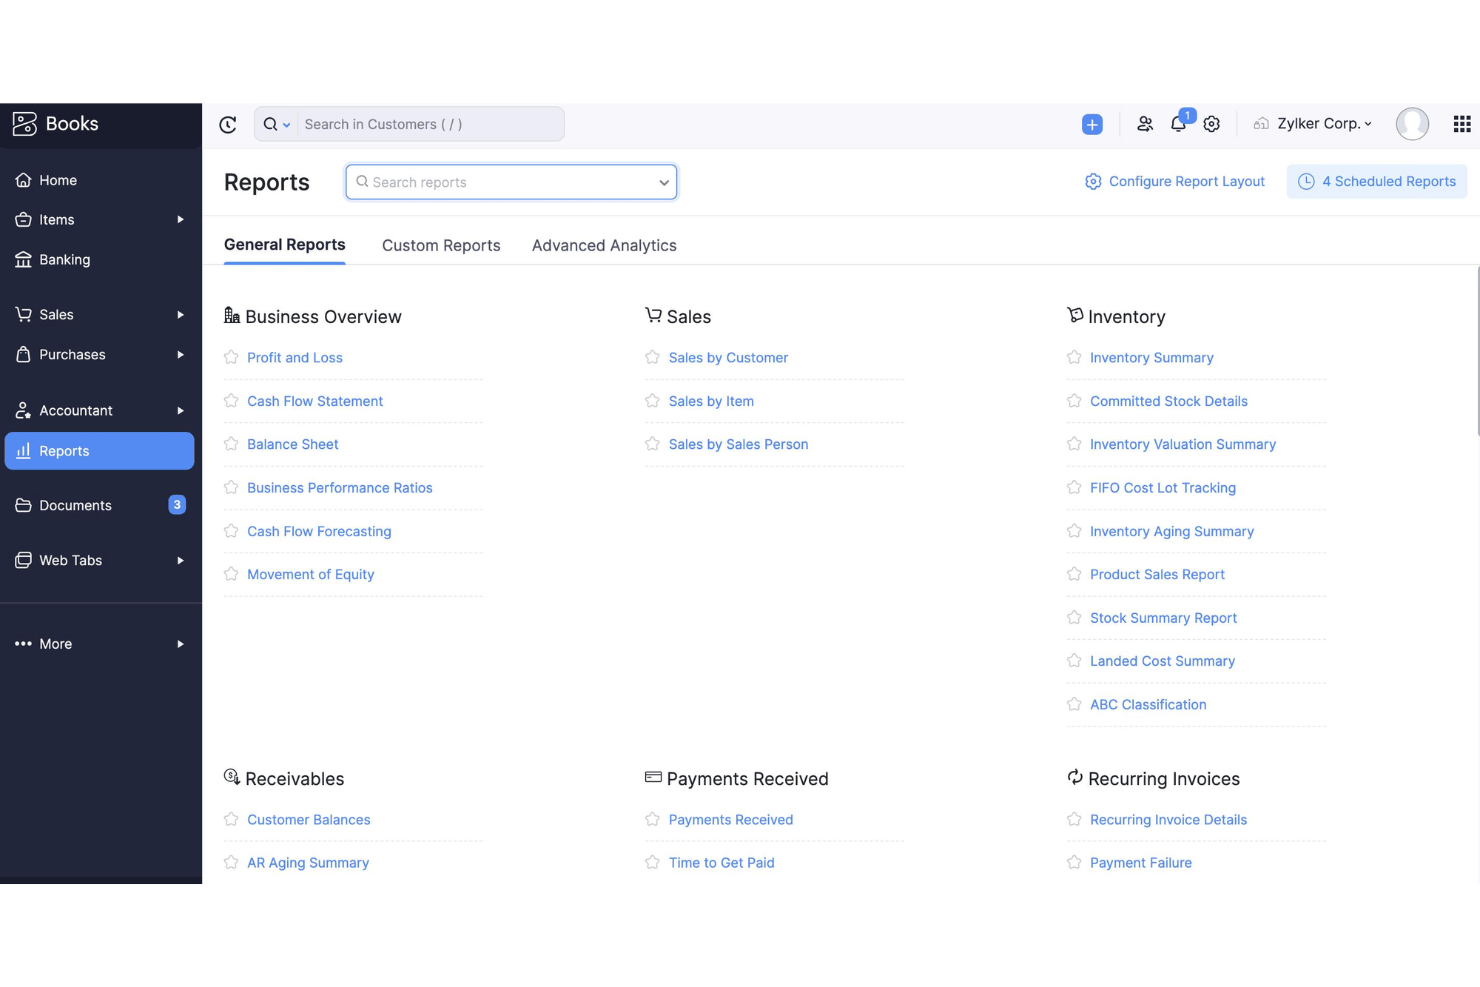This screenshot has width=1480, height=987.
Task: Open Home in the sidebar
Action: (100, 180)
